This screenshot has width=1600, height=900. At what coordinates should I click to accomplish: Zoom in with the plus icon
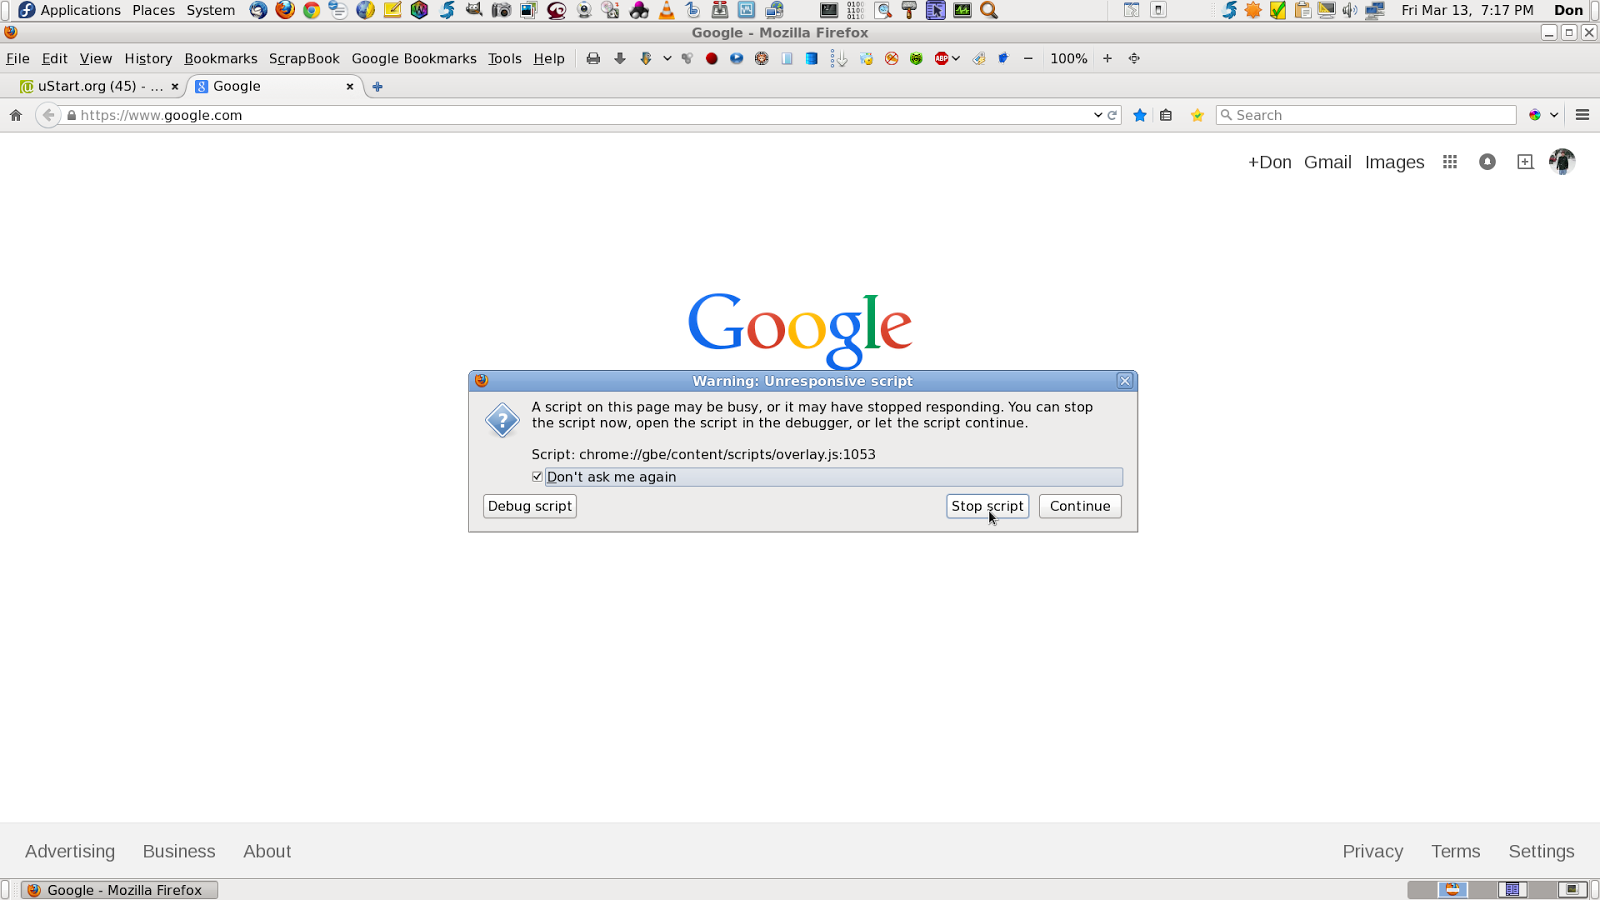tap(1107, 59)
